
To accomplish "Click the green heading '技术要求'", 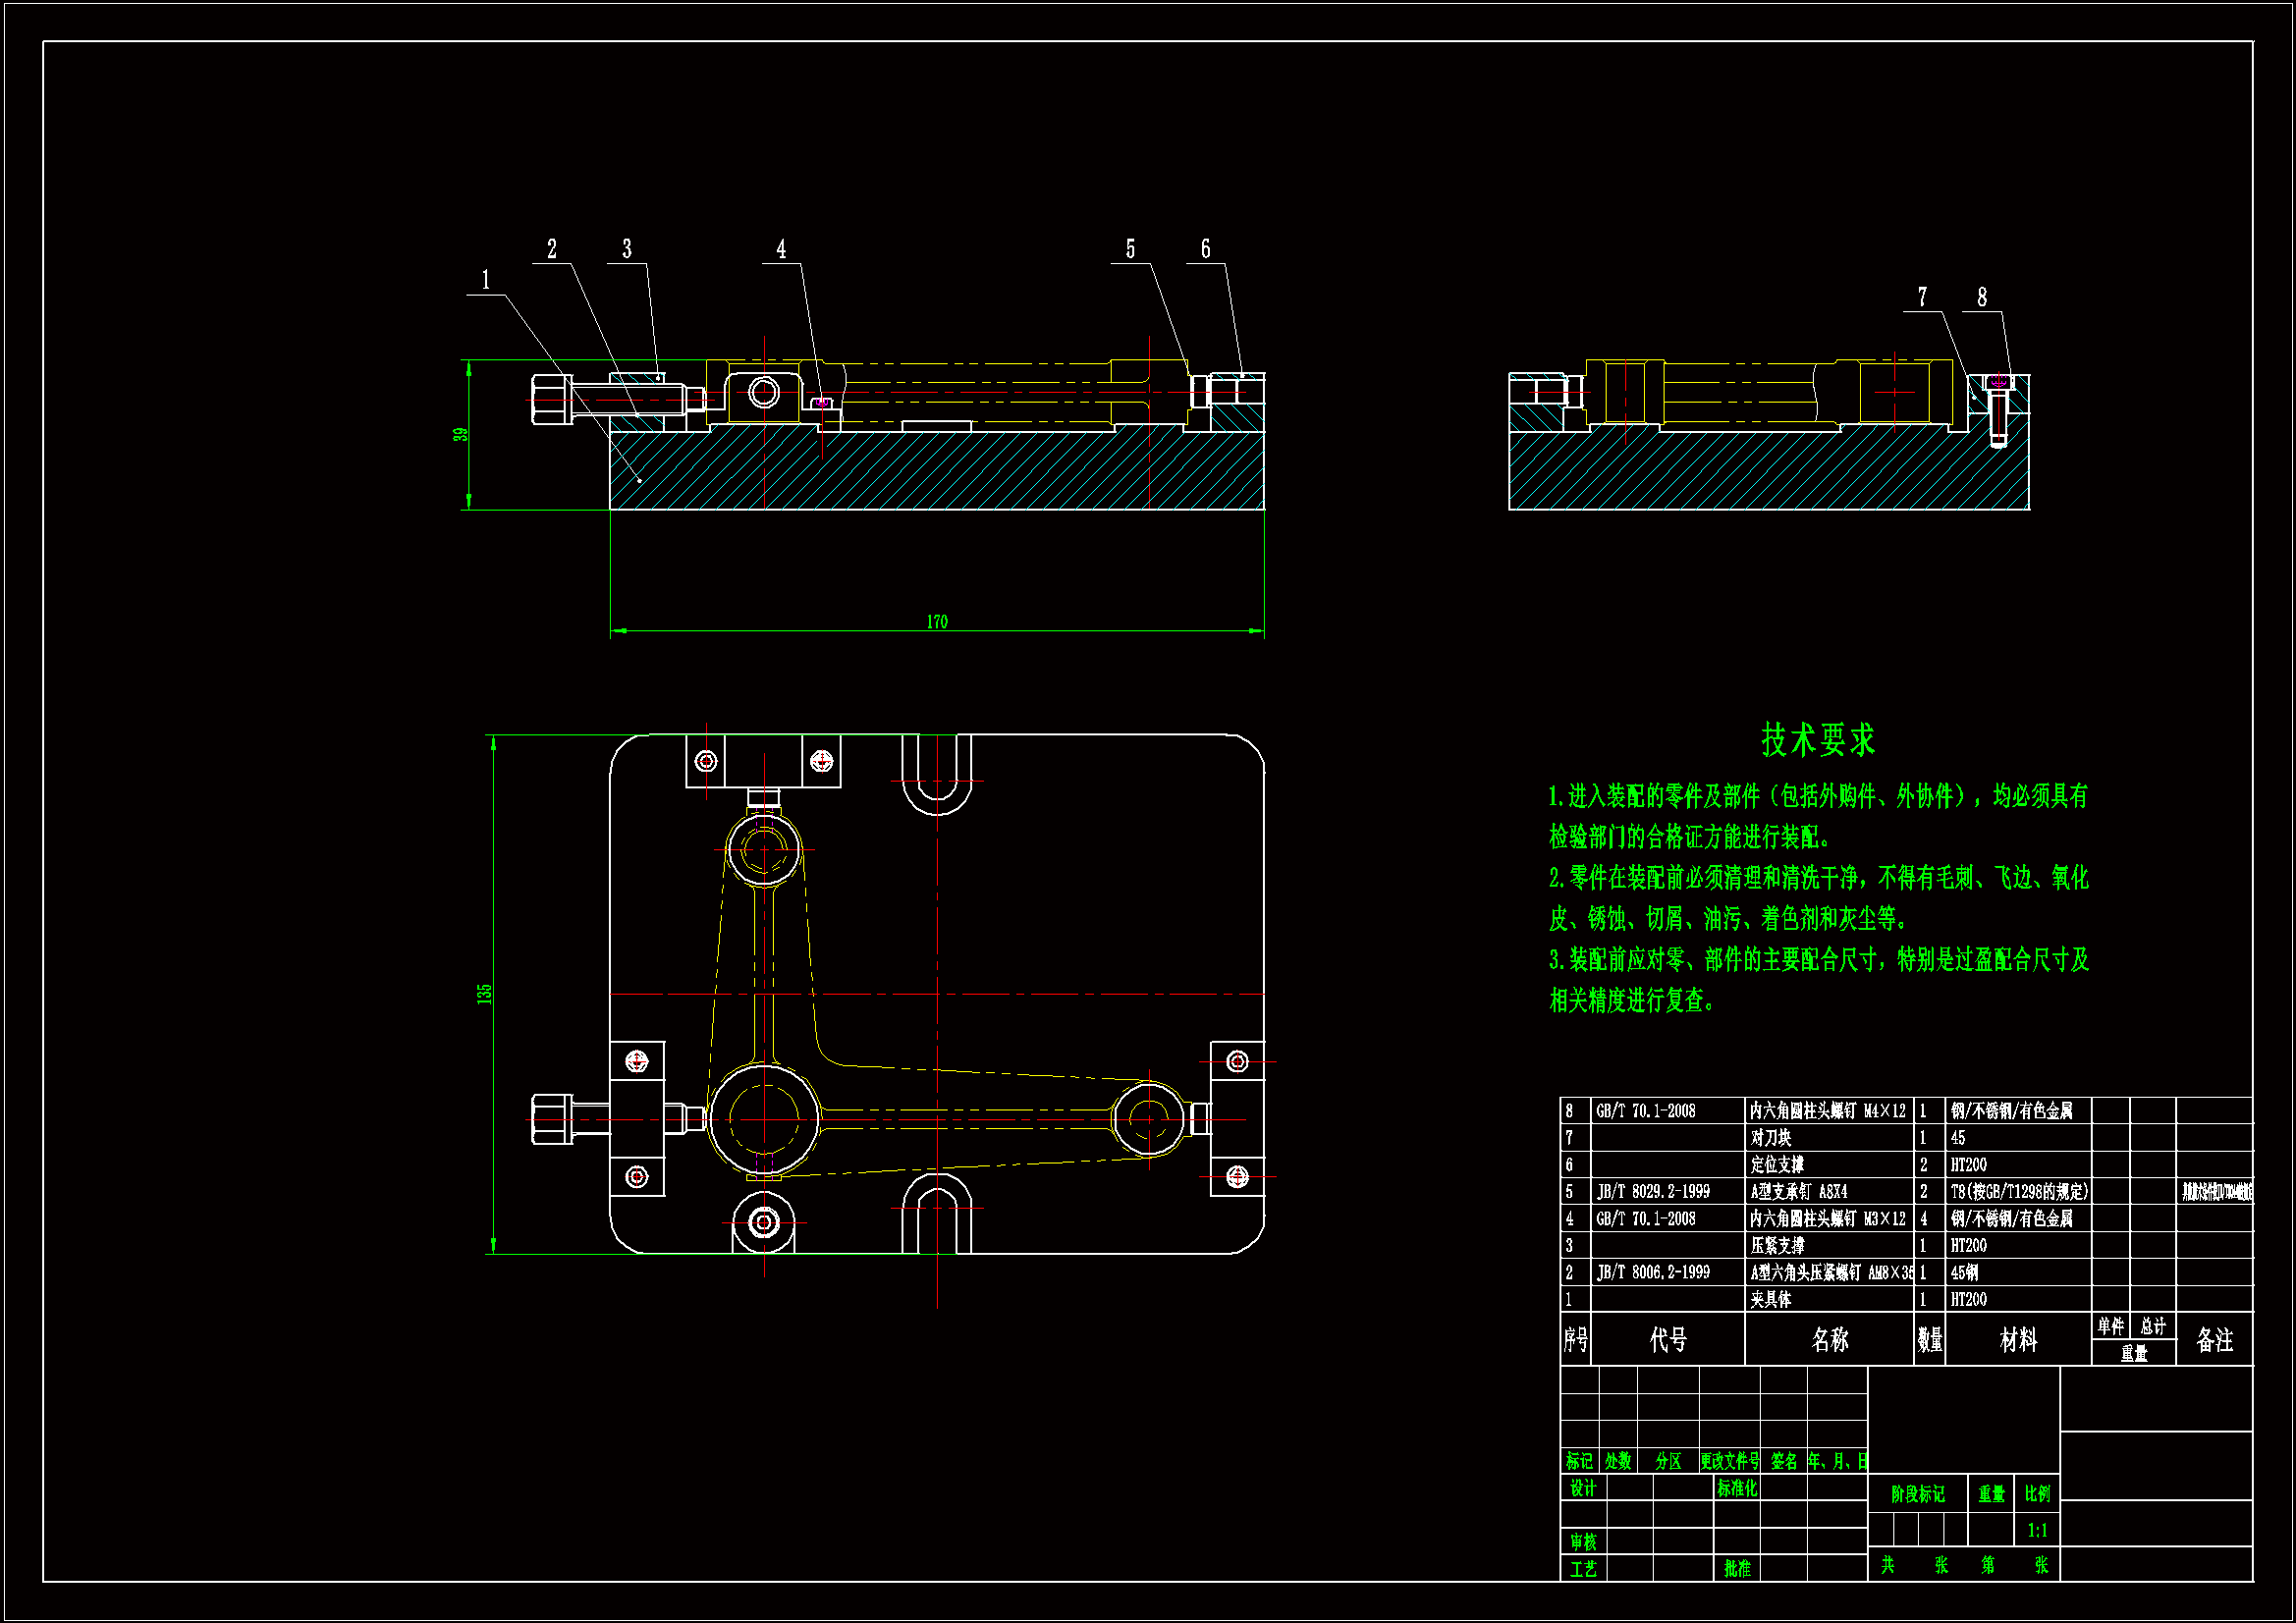I will pos(1818,741).
